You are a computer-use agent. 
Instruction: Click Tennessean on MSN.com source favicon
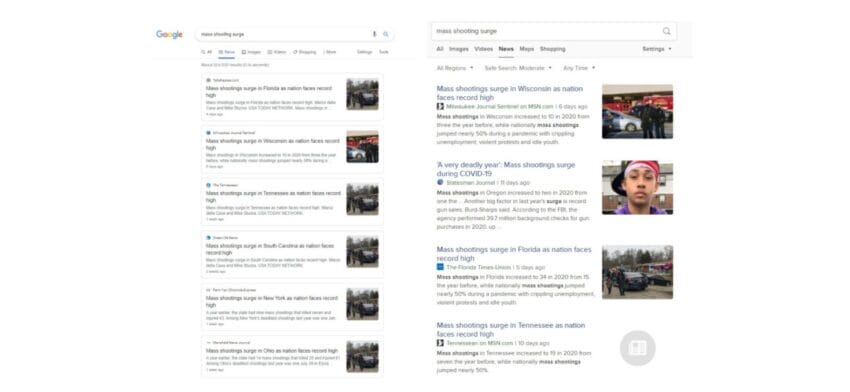point(440,343)
